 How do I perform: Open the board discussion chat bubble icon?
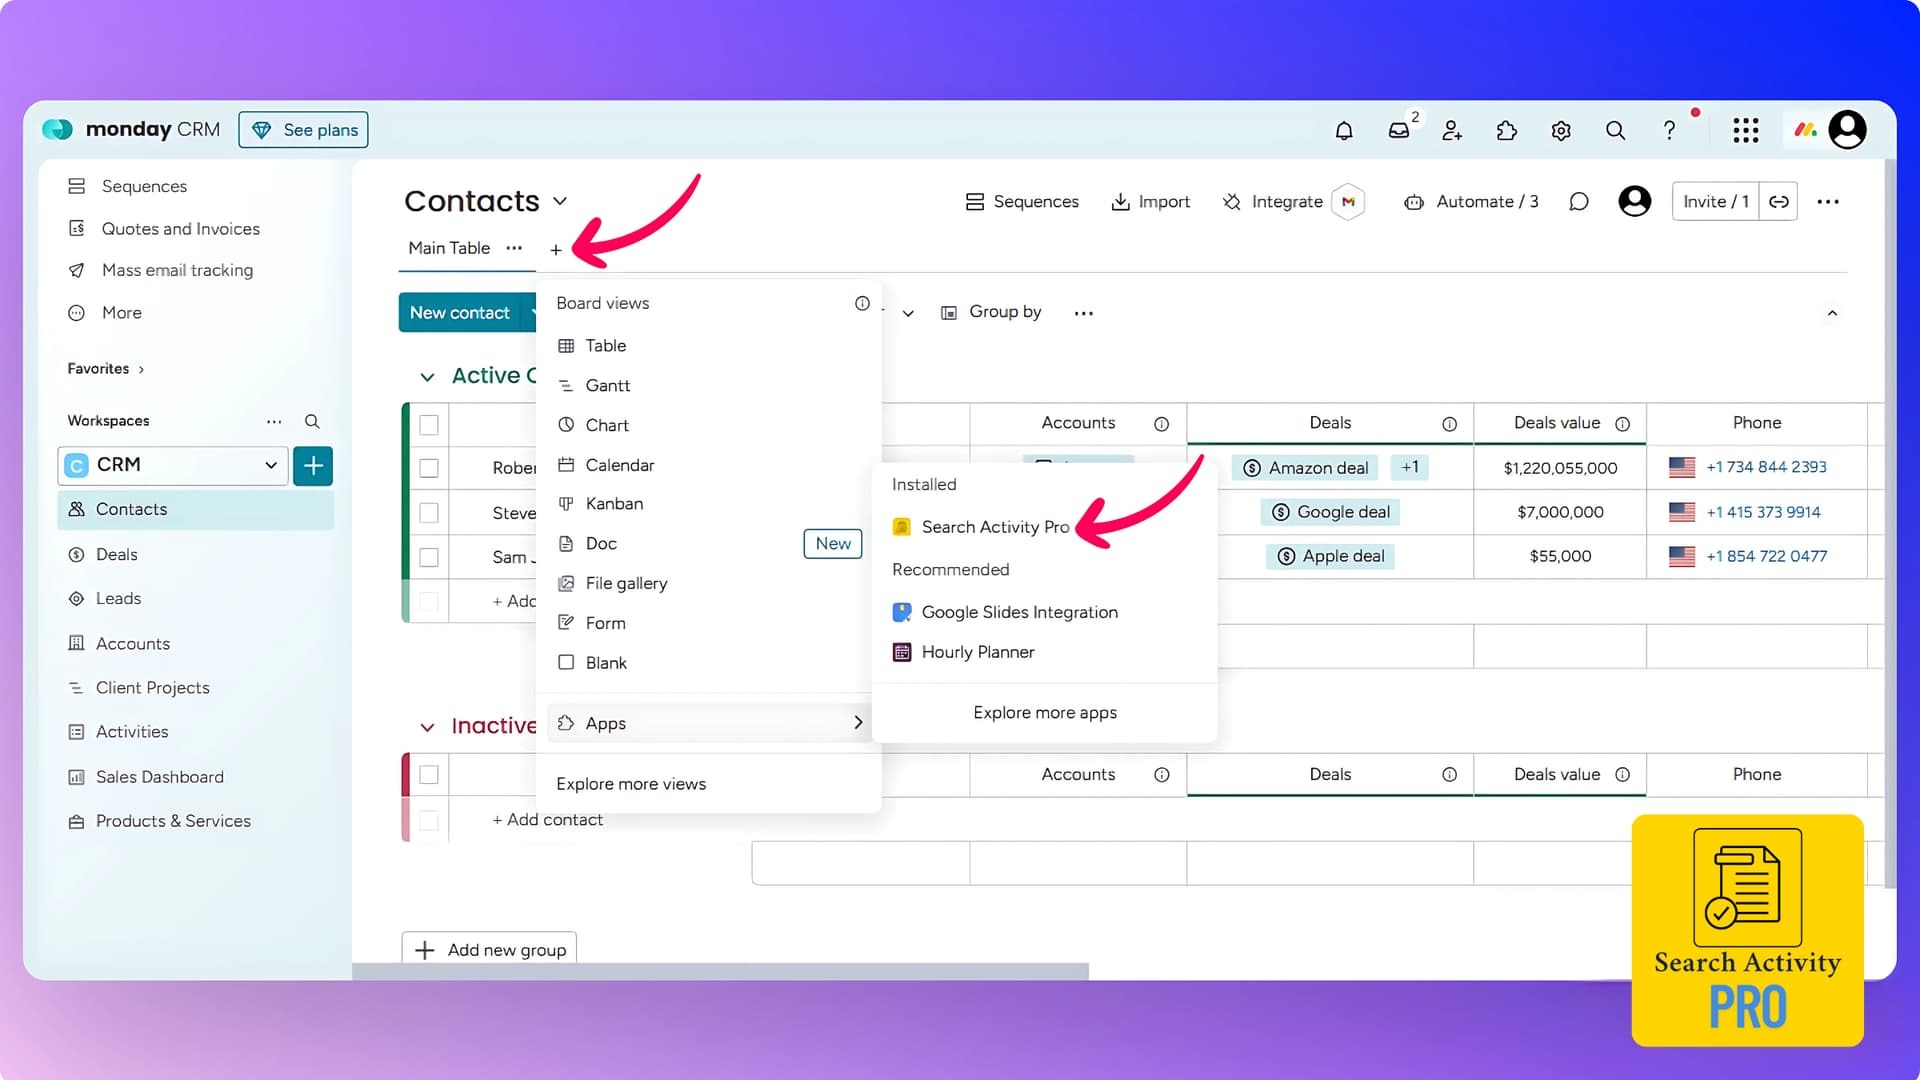pos(1579,202)
